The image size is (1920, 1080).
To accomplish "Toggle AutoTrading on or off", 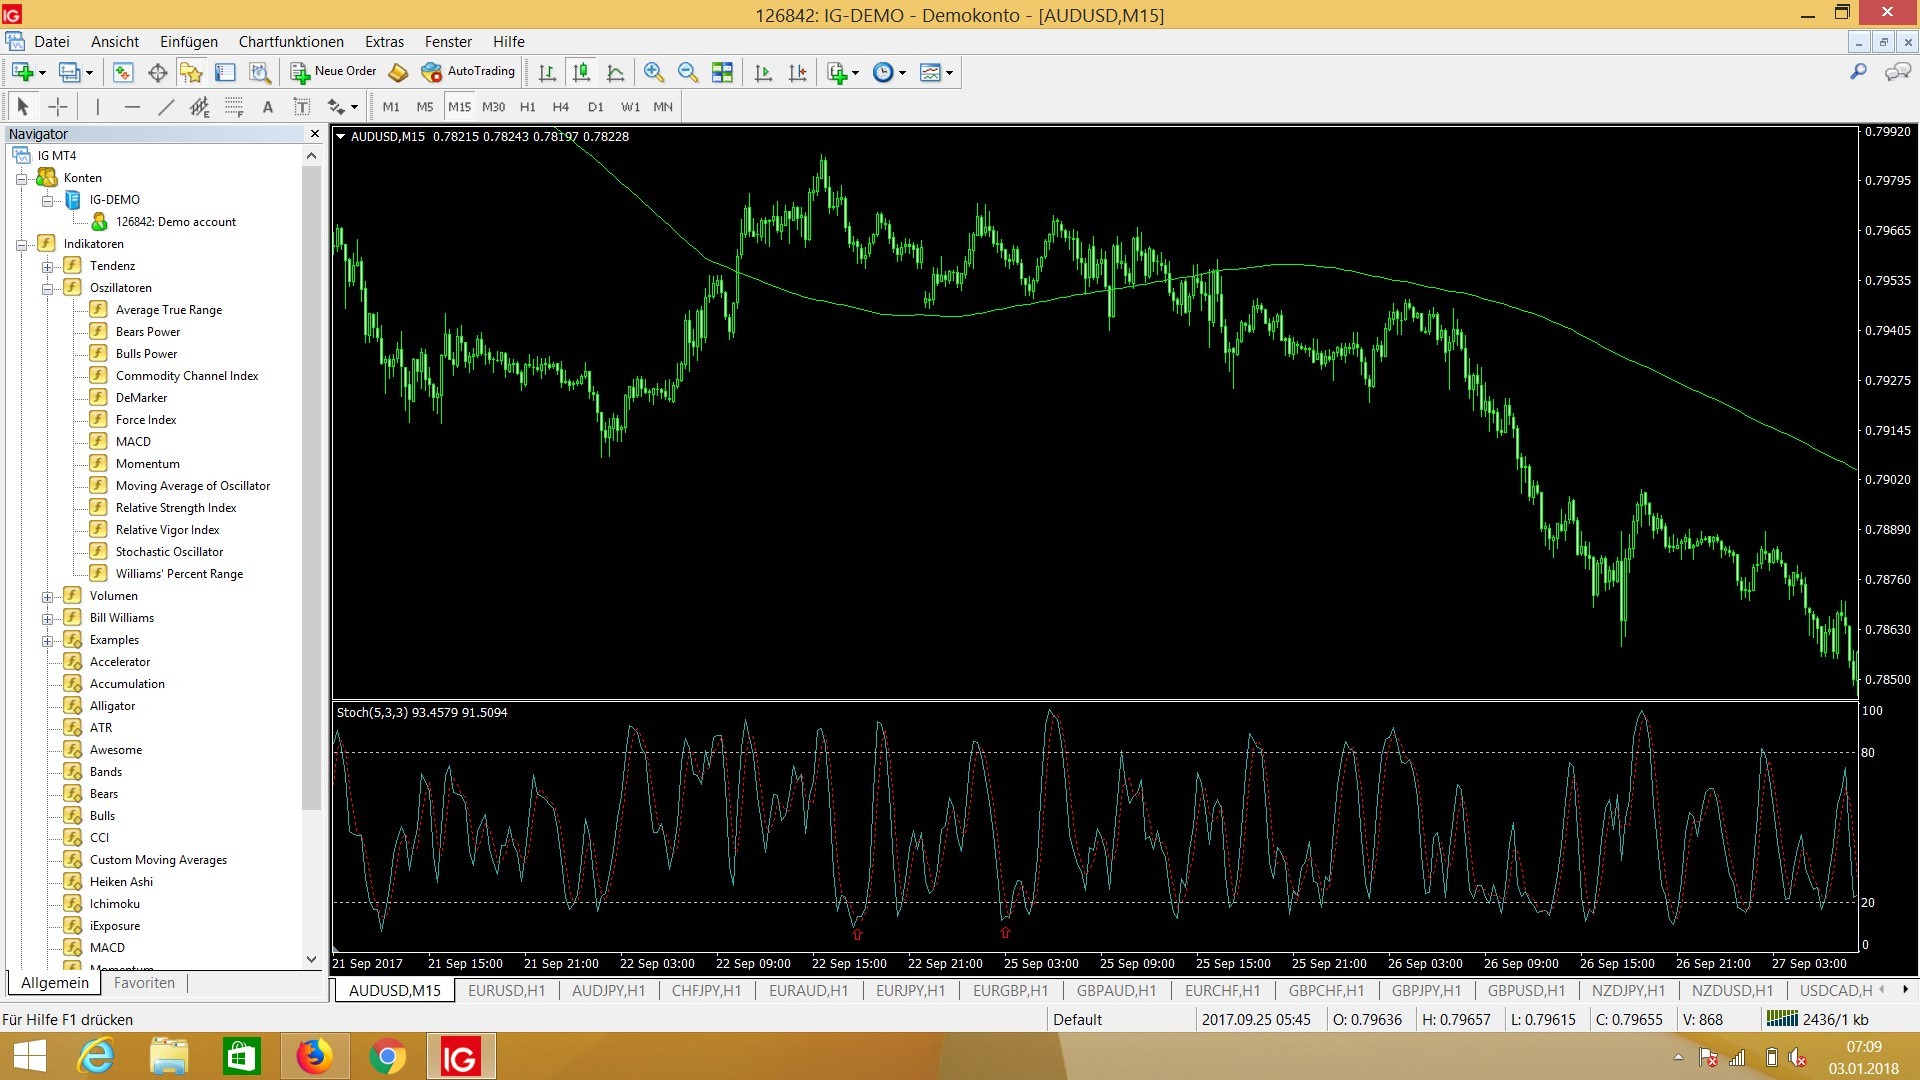I will 468,72.
